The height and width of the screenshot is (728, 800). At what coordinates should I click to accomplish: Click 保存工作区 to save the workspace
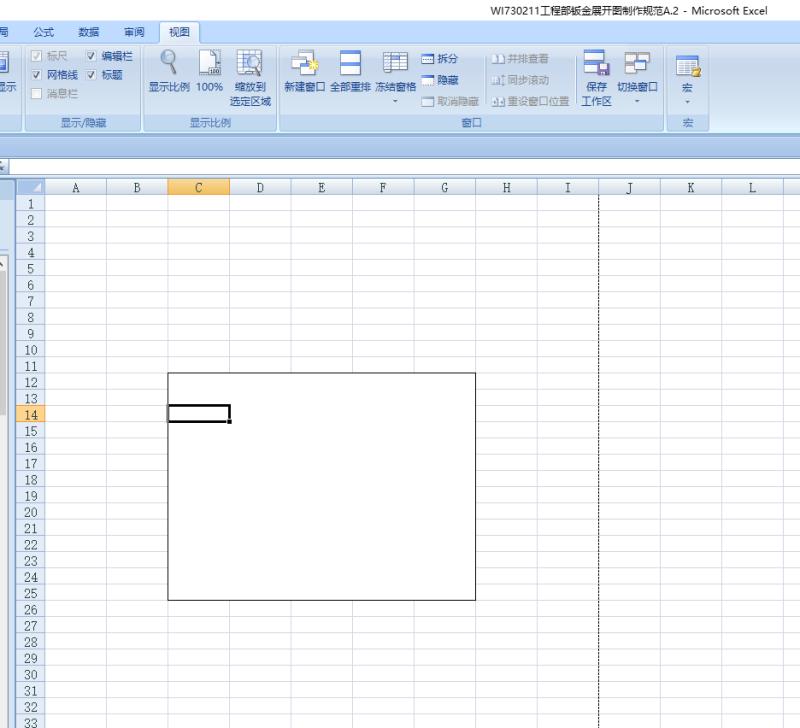pyautogui.click(x=596, y=78)
